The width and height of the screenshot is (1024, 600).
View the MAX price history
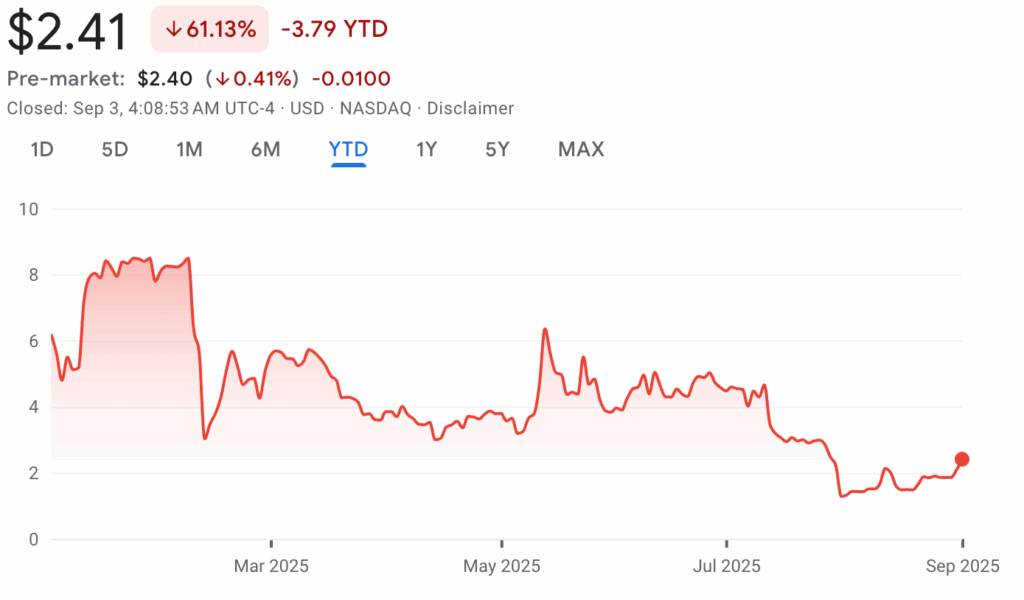coord(581,150)
